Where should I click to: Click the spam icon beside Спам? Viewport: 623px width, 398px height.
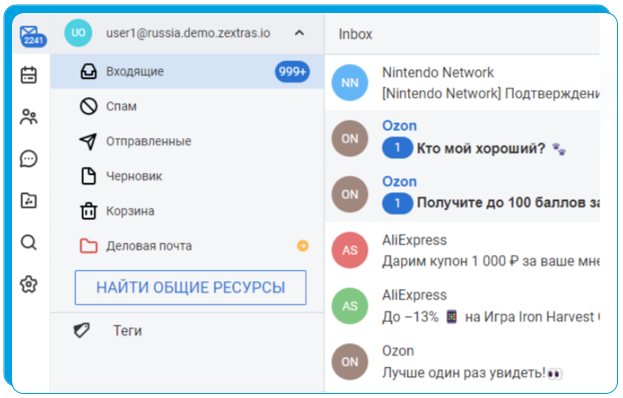tap(89, 106)
